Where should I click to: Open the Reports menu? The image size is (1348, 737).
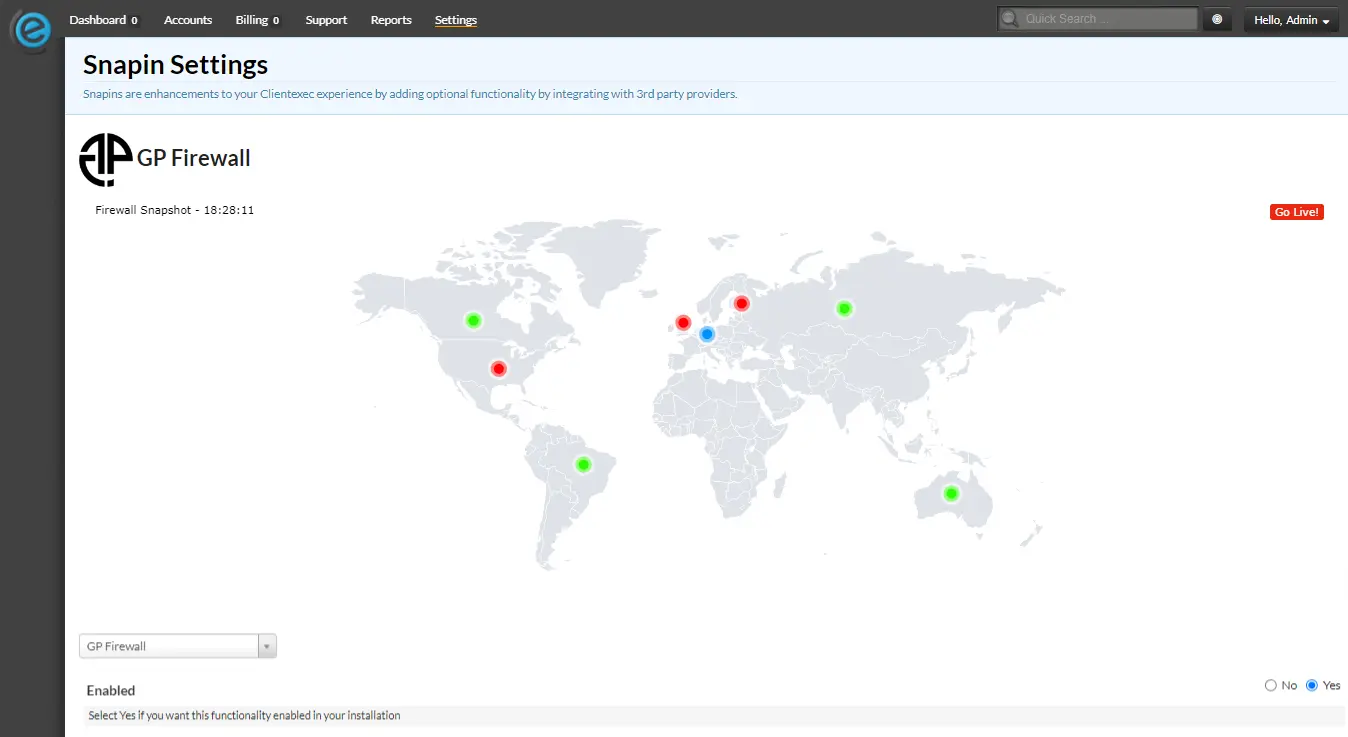tap(391, 20)
